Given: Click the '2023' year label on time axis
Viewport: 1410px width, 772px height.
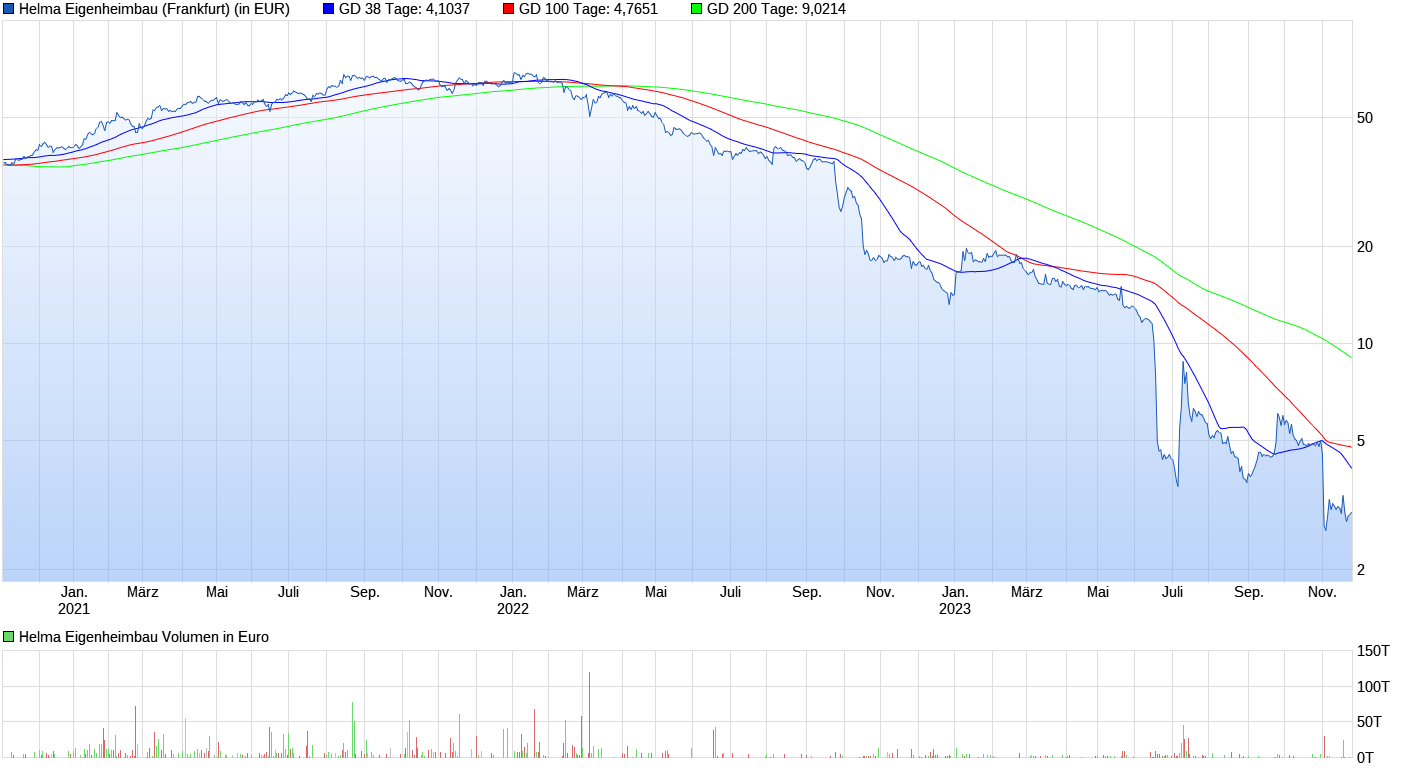Looking at the screenshot, I should (954, 608).
